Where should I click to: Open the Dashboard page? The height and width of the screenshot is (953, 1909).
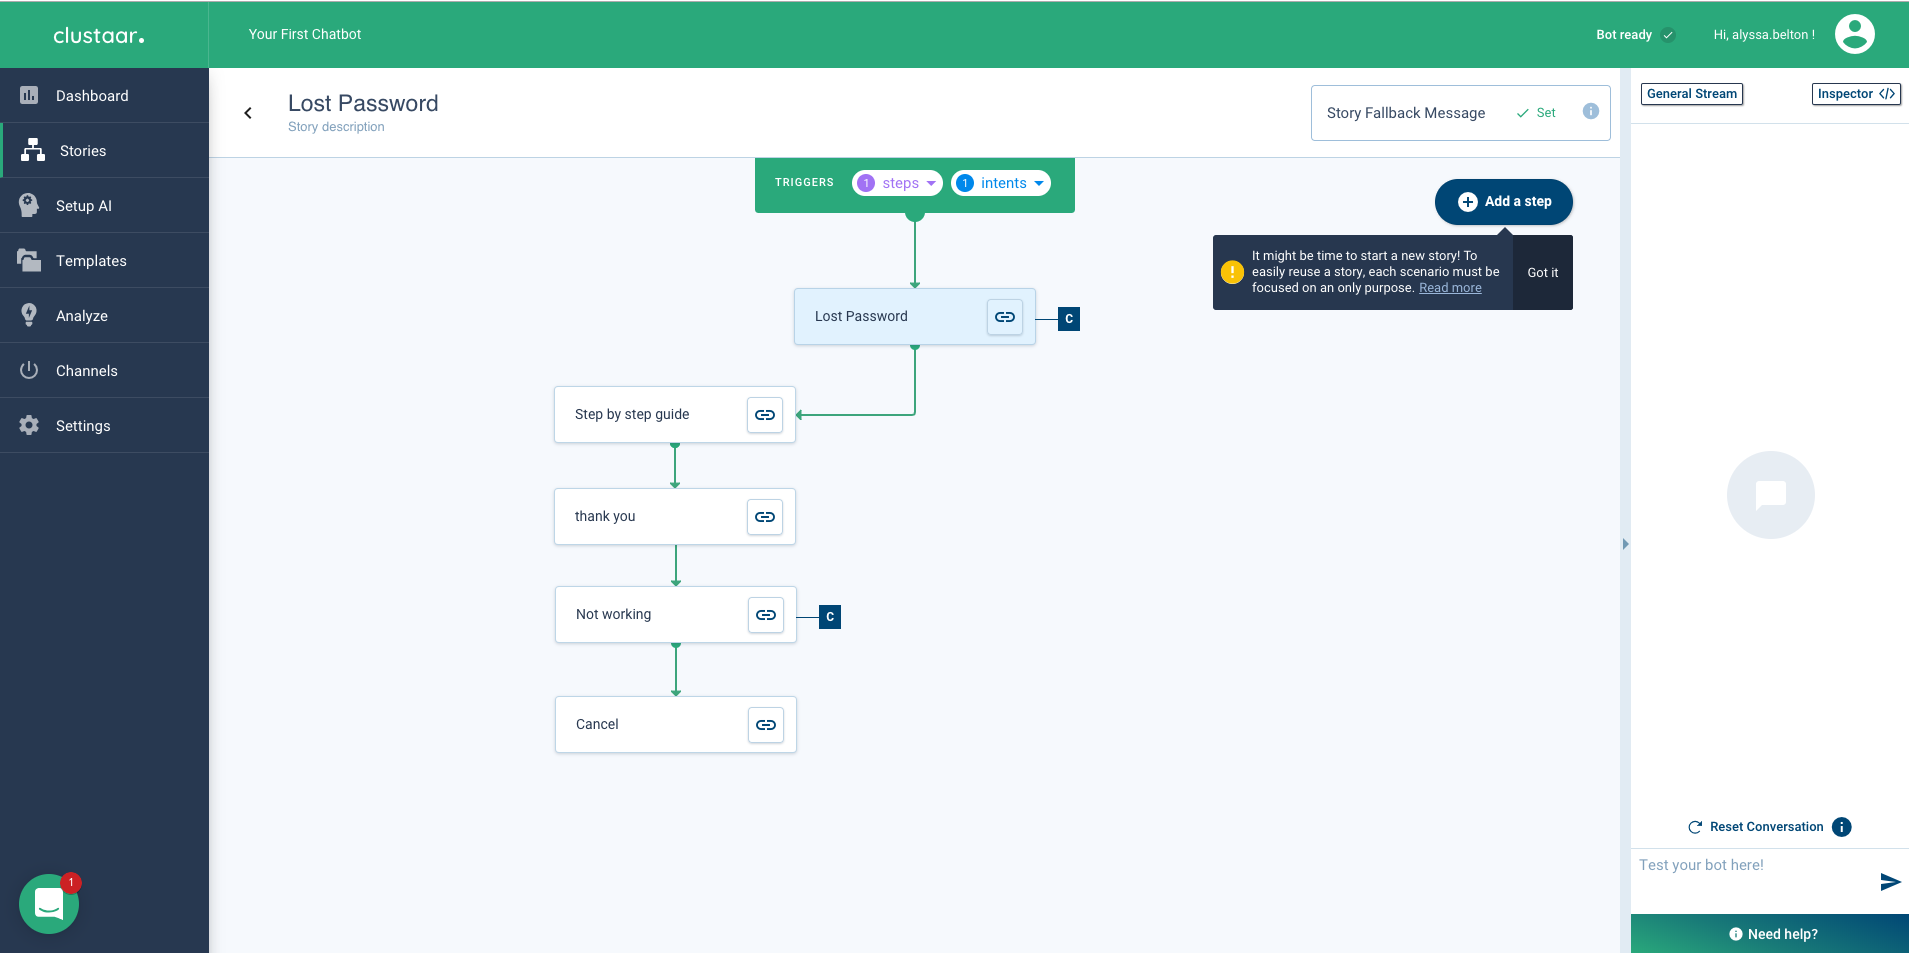point(104,96)
